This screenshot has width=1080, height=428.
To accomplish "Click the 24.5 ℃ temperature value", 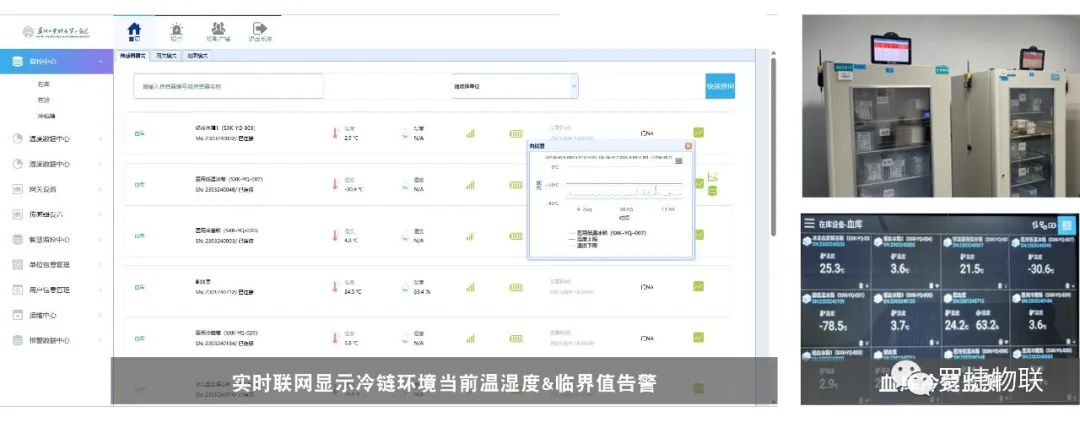I will pyautogui.click(x=352, y=292).
